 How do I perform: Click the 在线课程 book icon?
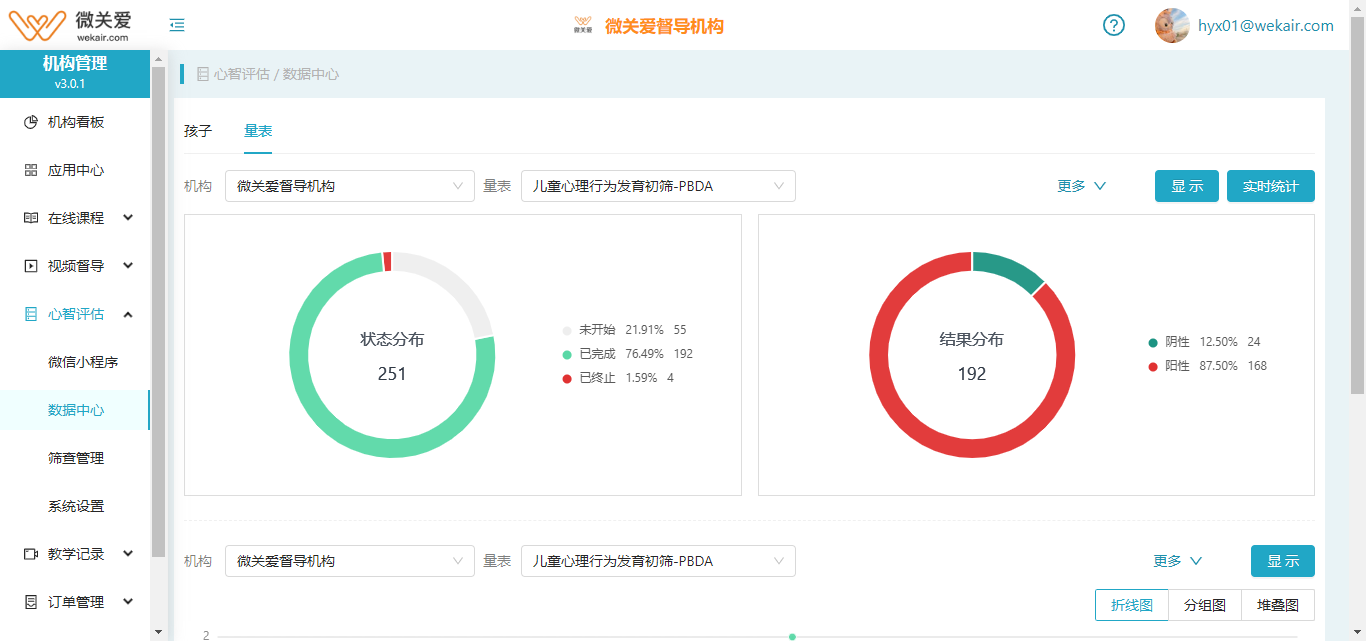pos(31,218)
